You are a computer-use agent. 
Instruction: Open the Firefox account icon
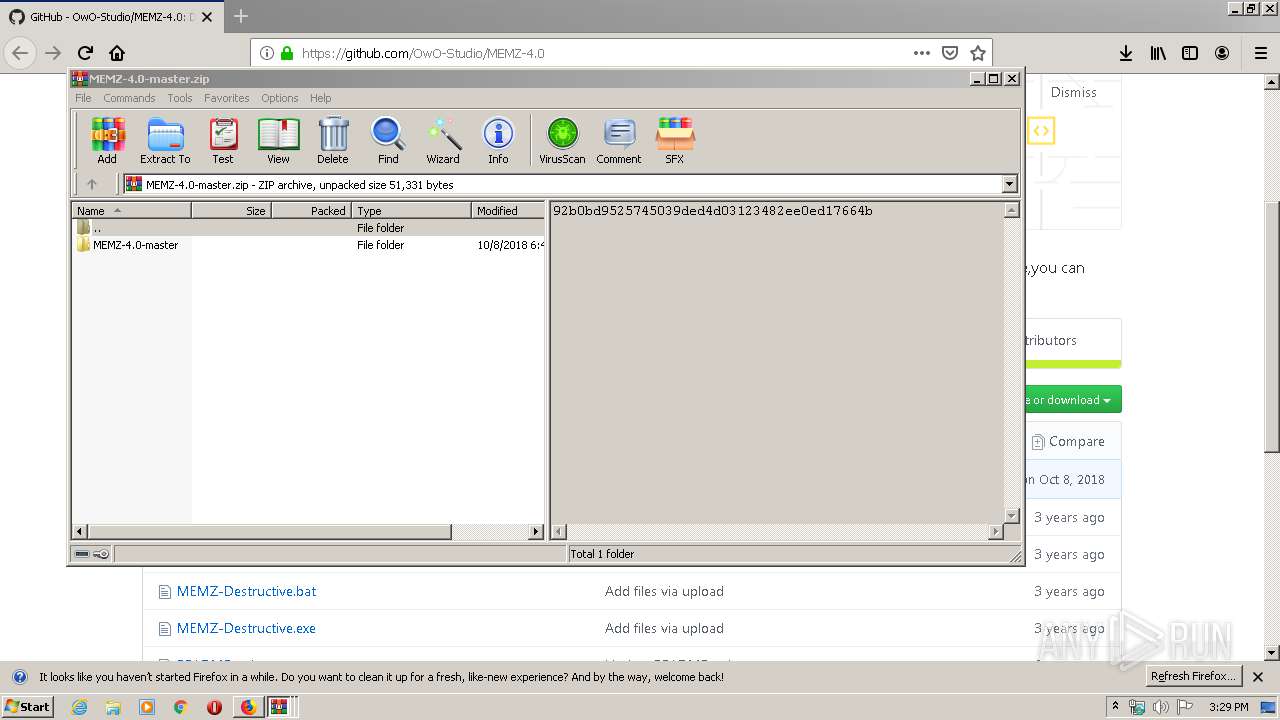tap(1222, 53)
